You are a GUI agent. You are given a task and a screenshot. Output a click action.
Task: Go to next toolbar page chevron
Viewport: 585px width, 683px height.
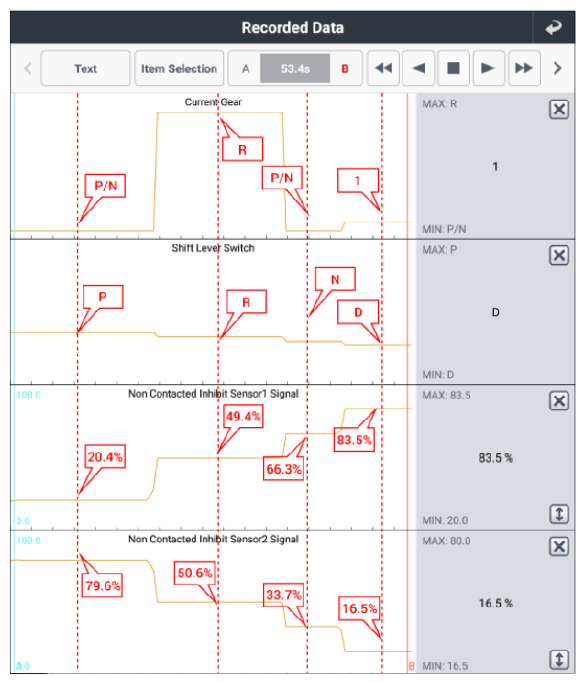tap(558, 68)
